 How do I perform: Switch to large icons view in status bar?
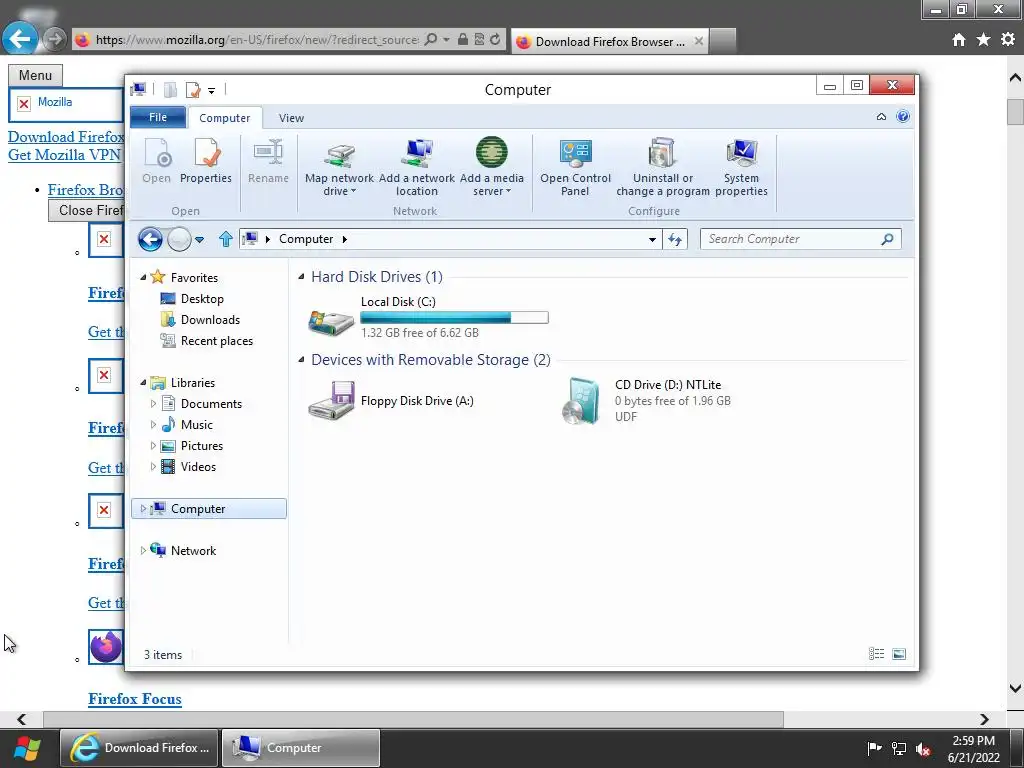coord(899,654)
